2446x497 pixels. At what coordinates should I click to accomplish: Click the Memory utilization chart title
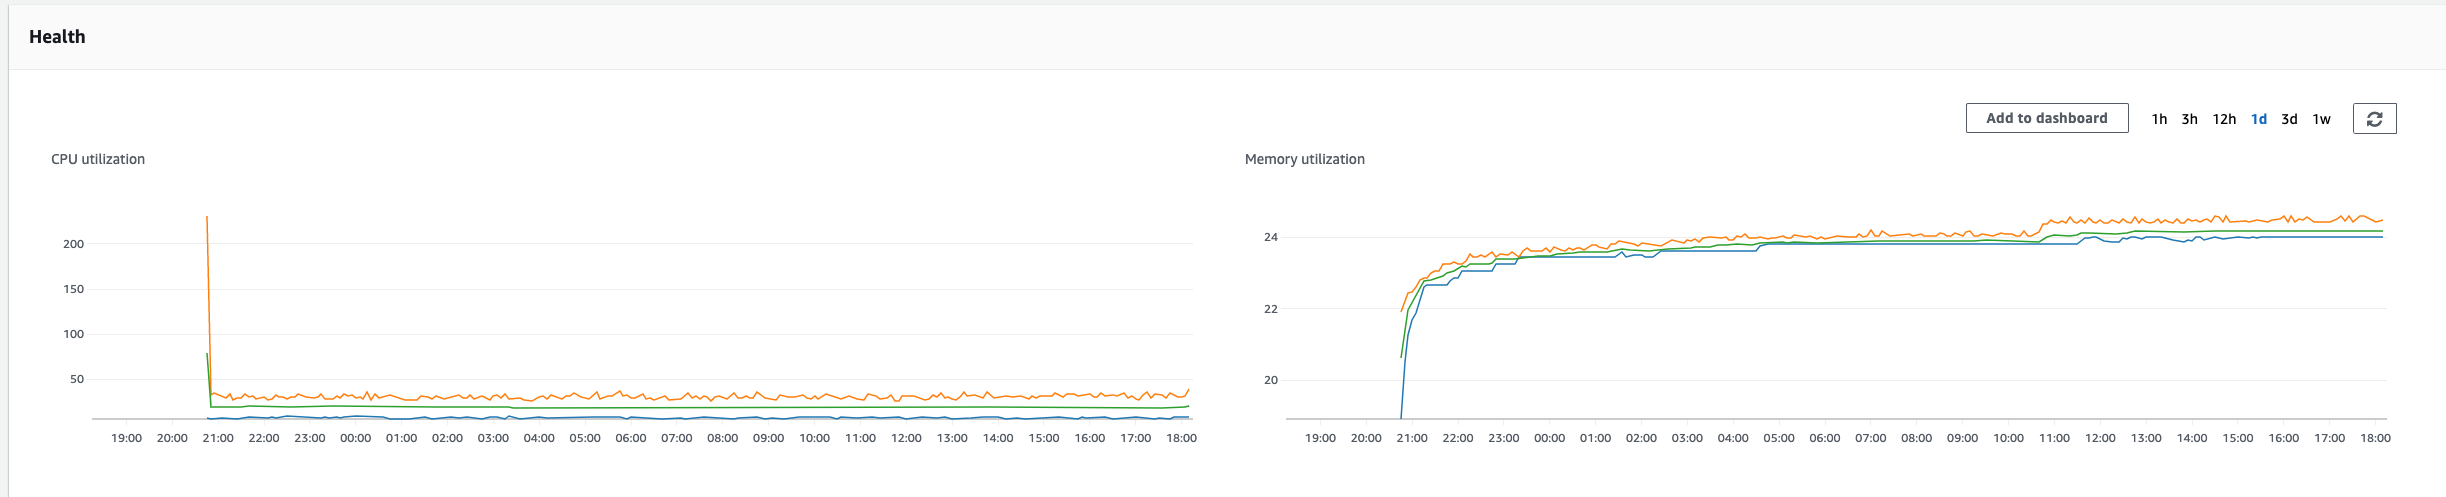1304,159
